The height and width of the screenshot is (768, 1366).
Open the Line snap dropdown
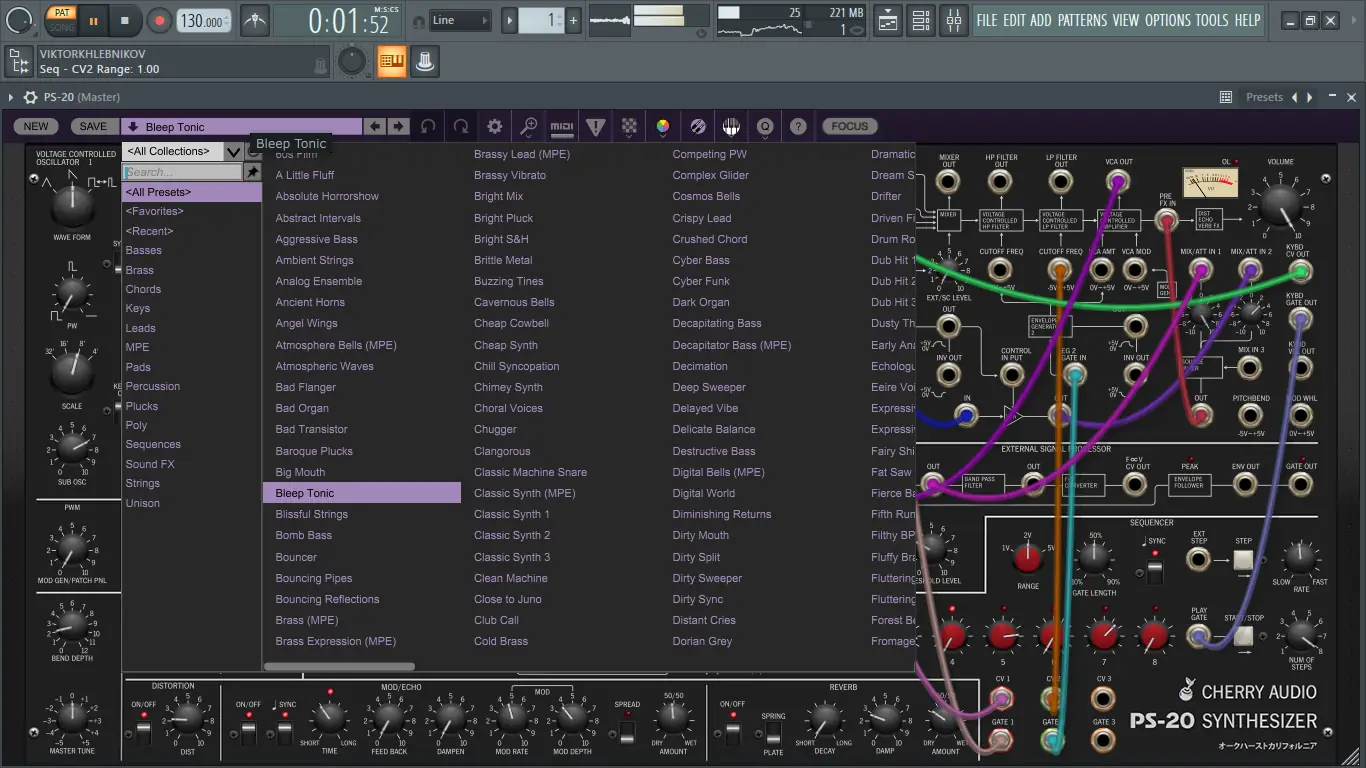460,20
